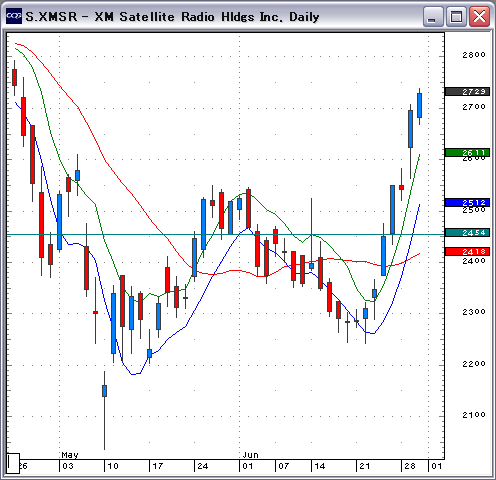The width and height of the screenshot is (496, 480).
Task: Click the 2200 price scale value
Action: pos(474,364)
